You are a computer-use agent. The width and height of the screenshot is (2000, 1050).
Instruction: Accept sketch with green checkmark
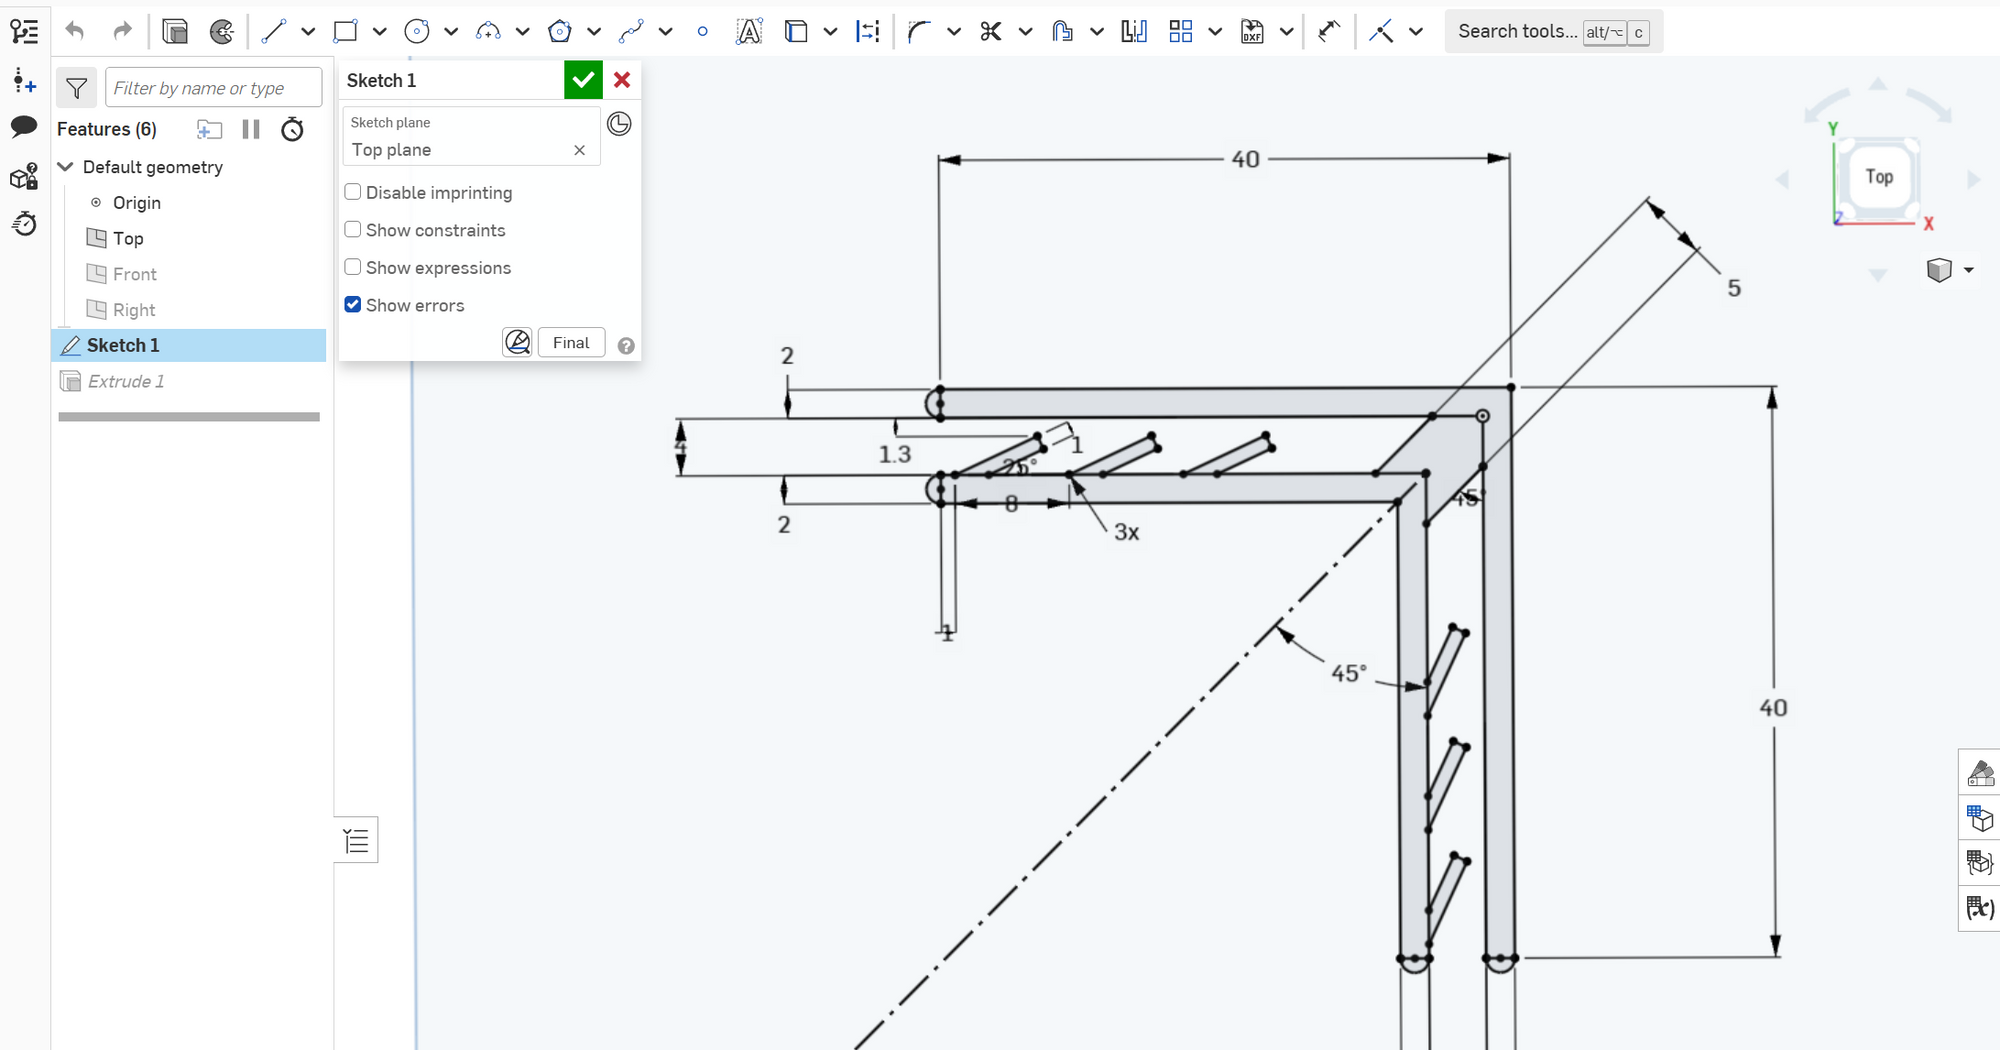pos(583,80)
